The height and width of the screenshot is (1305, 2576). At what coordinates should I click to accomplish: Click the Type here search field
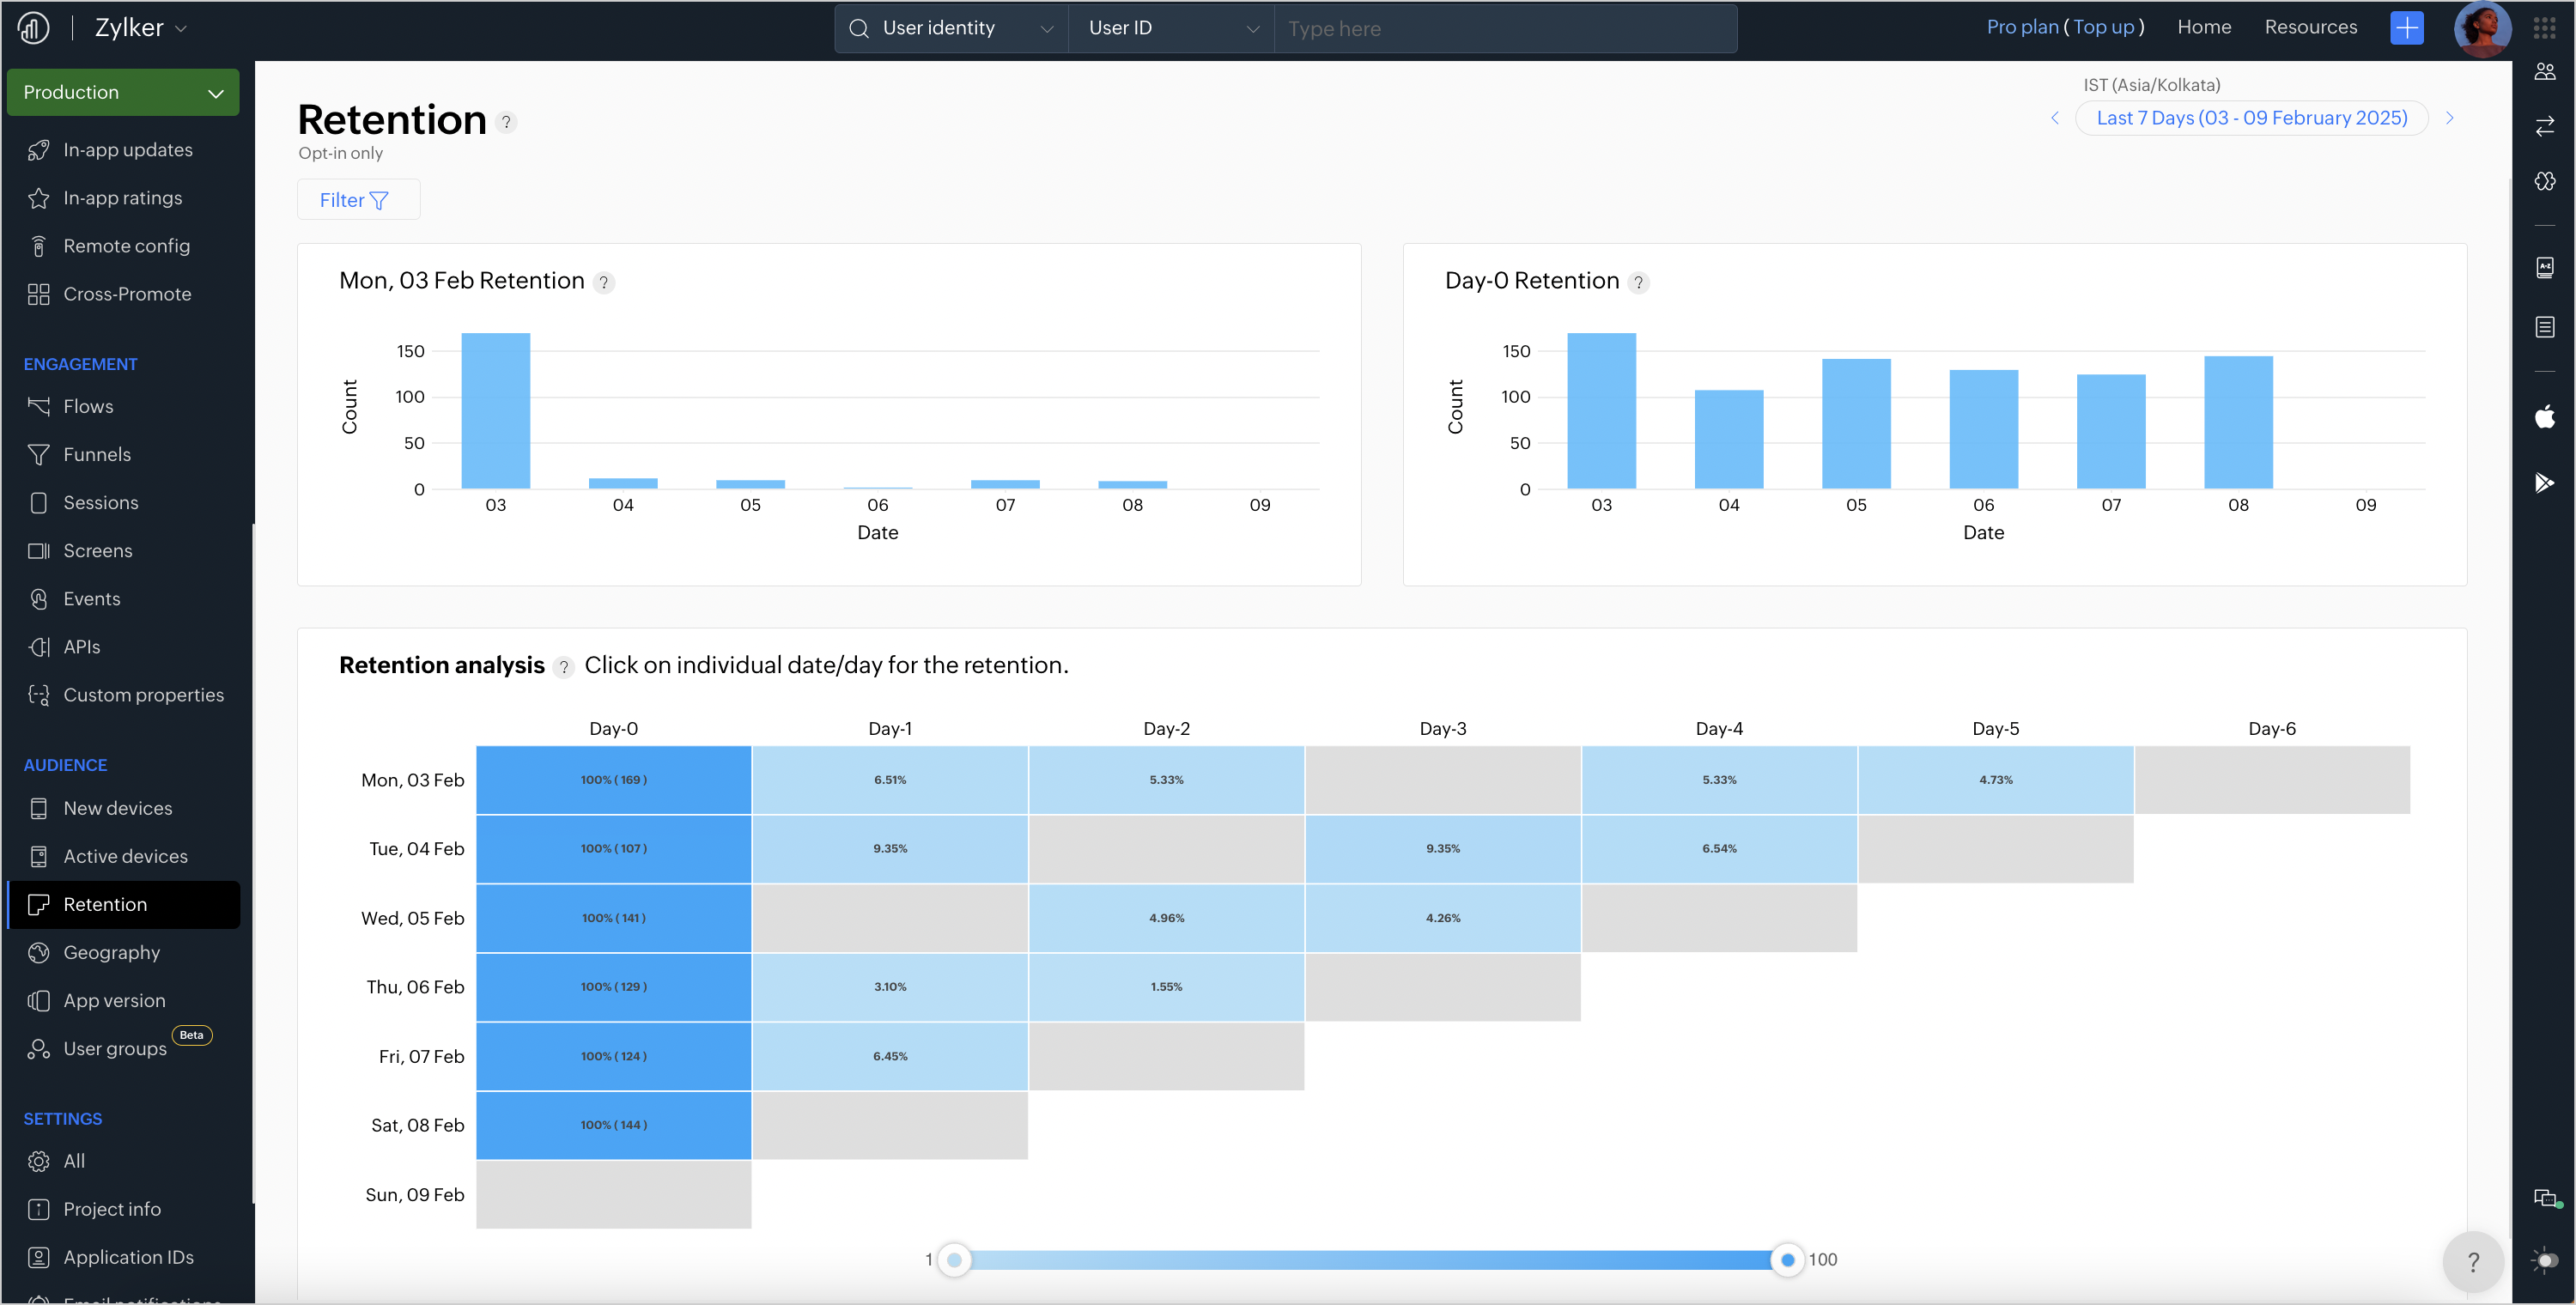(x=1504, y=29)
